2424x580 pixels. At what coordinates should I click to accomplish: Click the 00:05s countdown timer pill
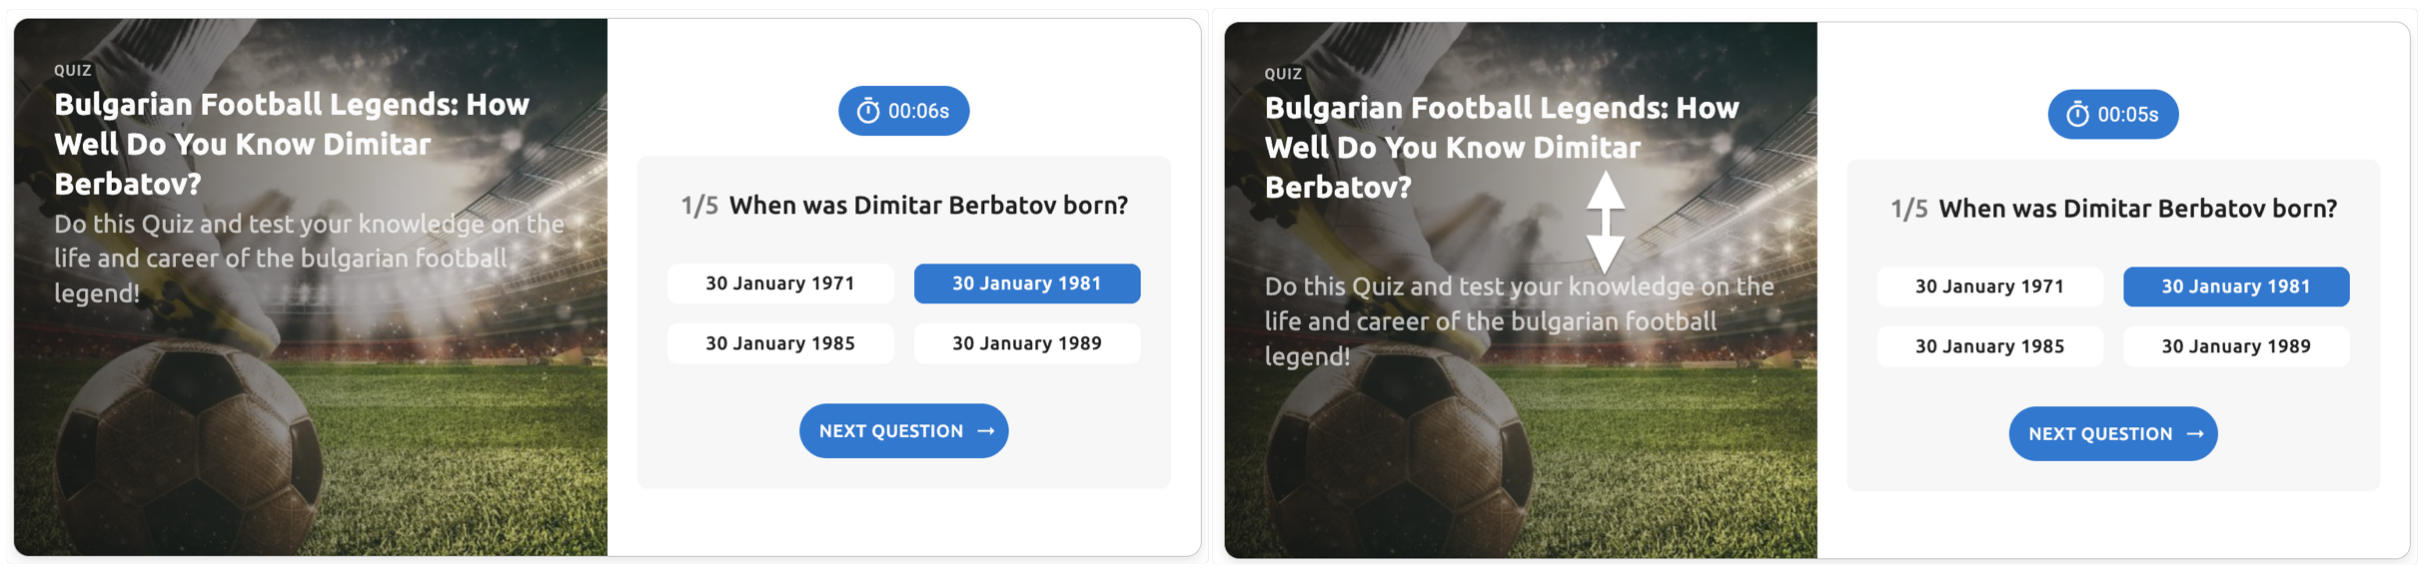[x=2113, y=114]
